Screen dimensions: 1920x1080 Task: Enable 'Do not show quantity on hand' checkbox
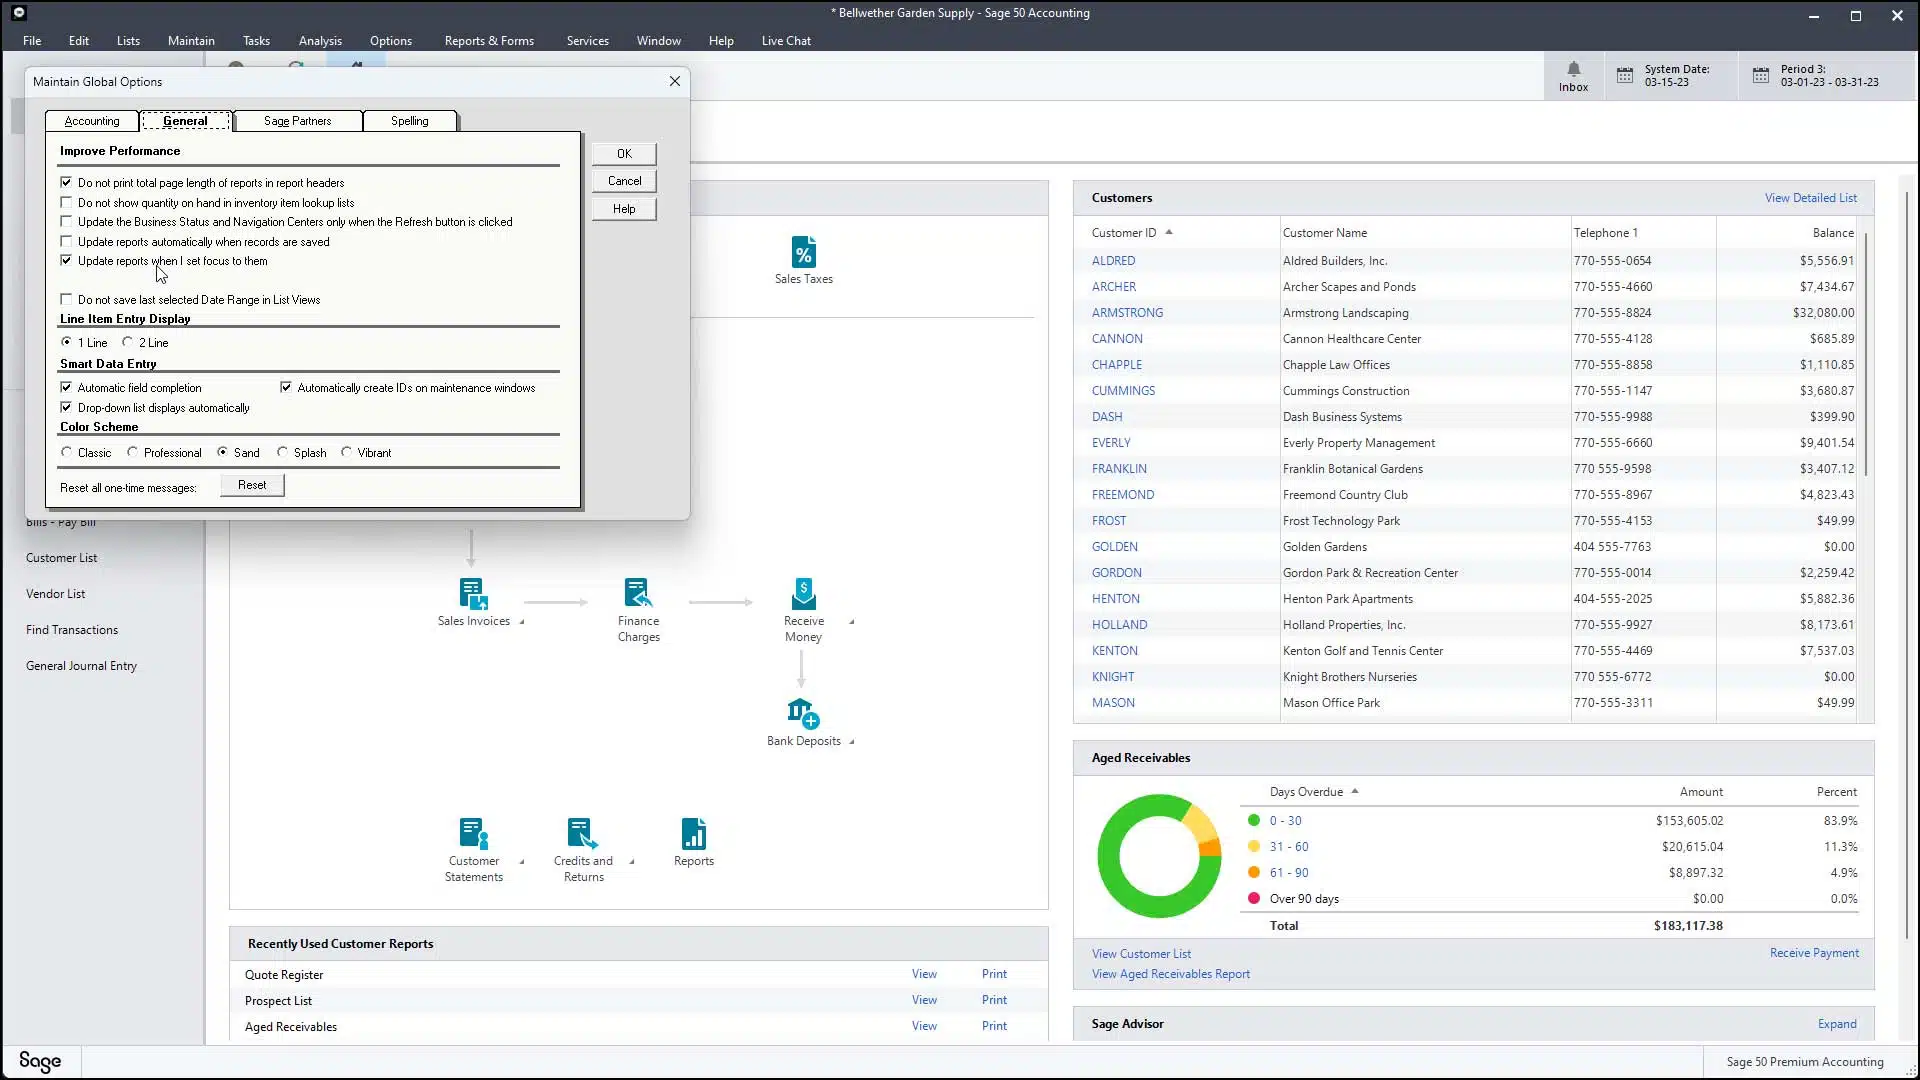click(66, 202)
